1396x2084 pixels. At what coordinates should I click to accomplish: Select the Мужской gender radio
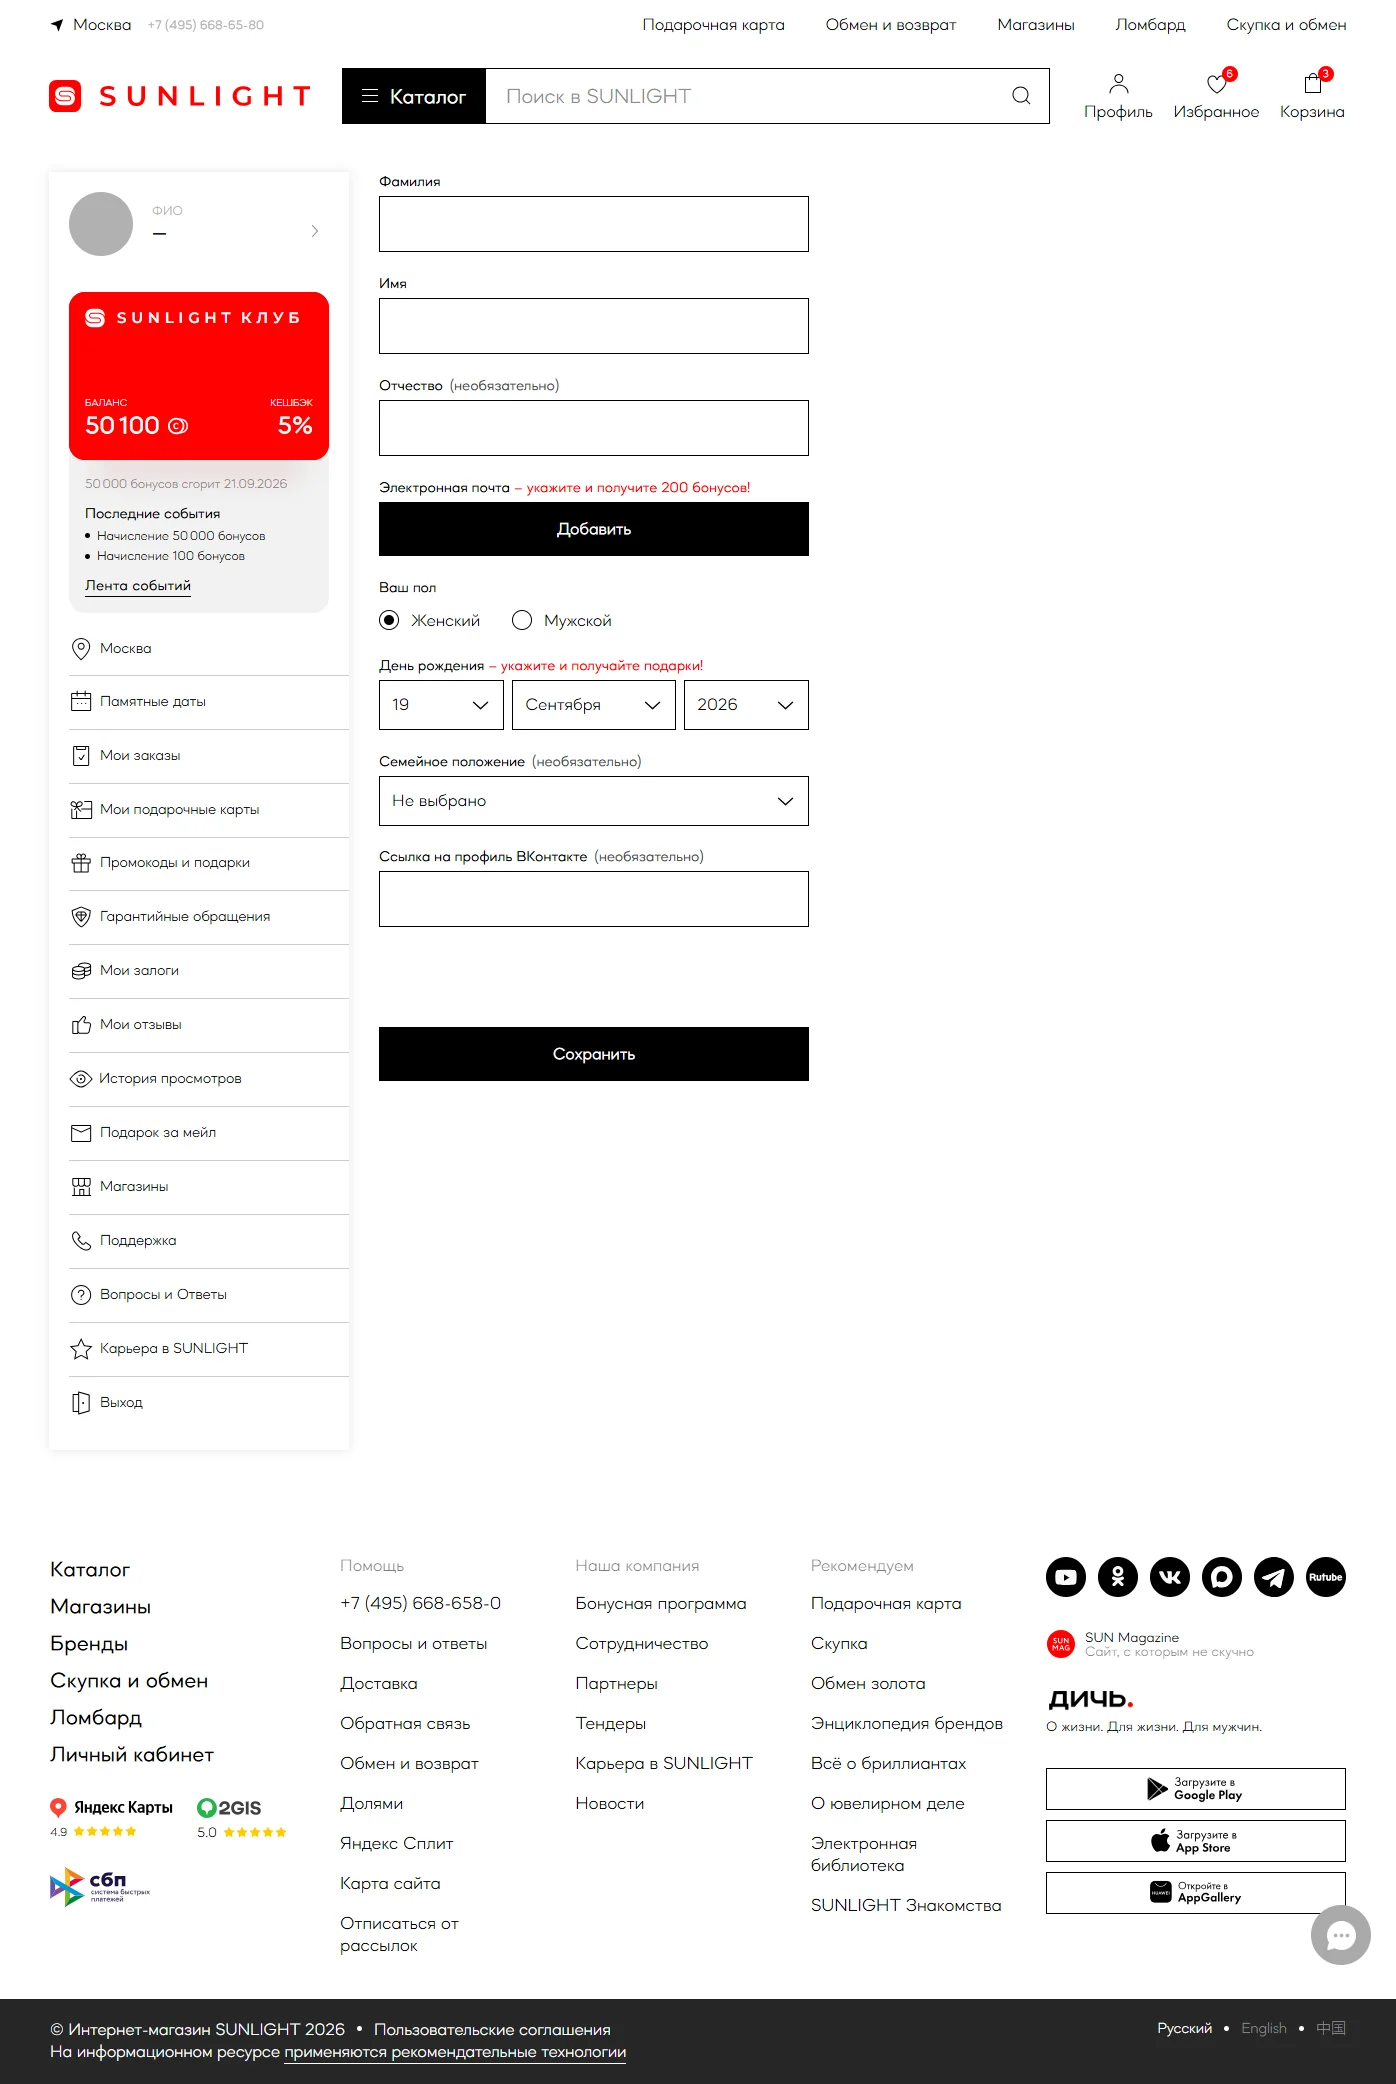[x=522, y=620]
